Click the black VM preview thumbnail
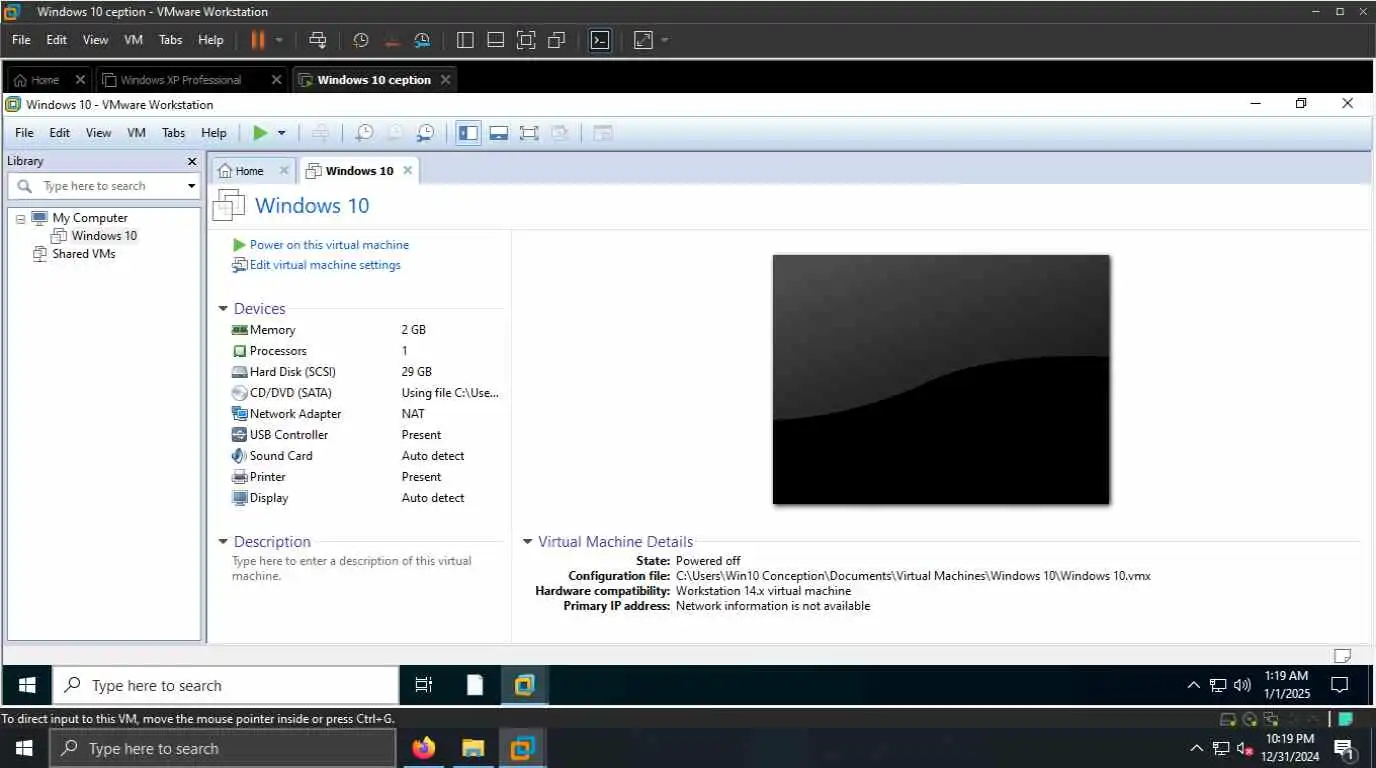 tap(941, 379)
